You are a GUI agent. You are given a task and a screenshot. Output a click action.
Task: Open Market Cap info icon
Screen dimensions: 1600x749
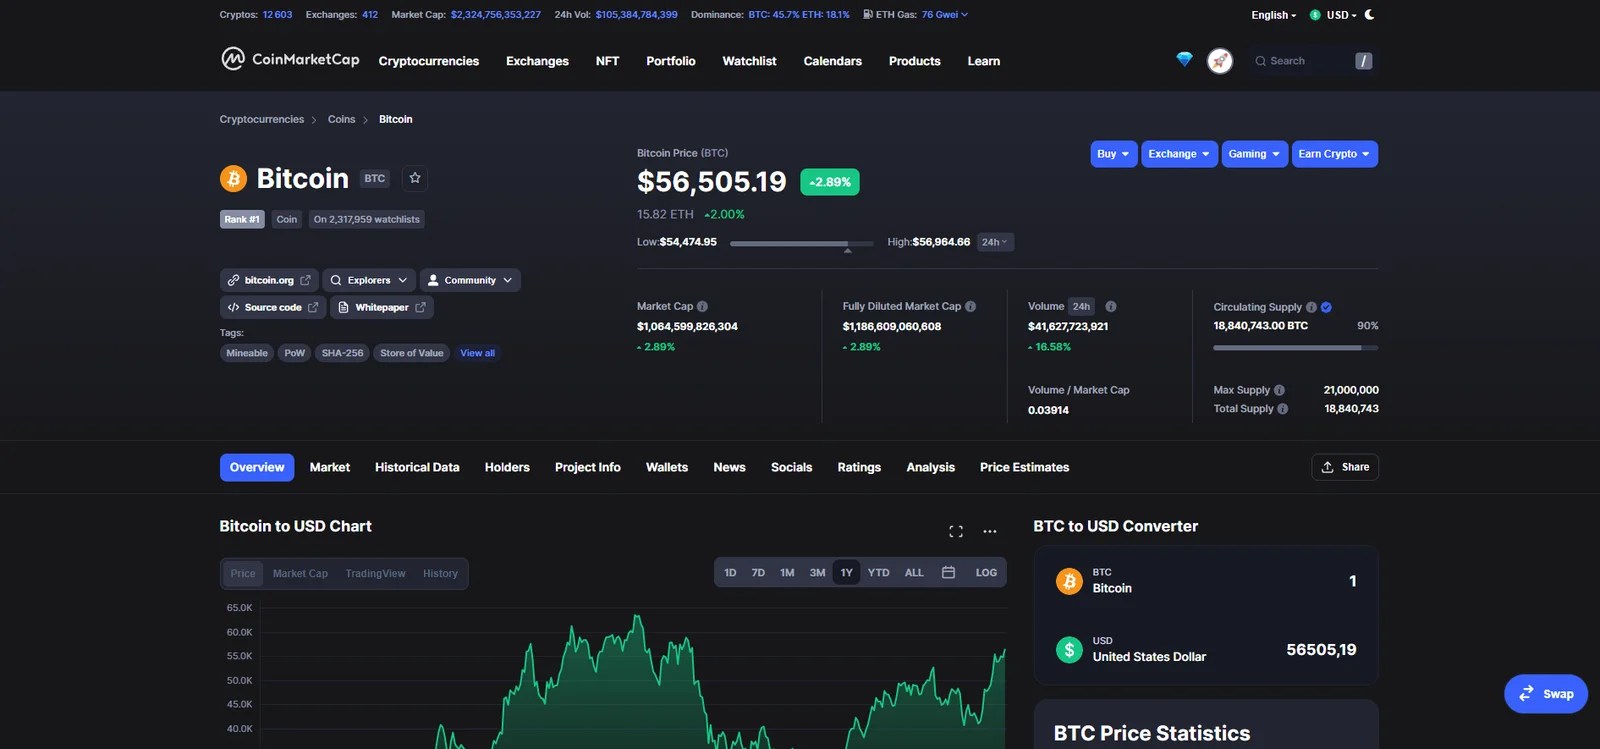[702, 307]
